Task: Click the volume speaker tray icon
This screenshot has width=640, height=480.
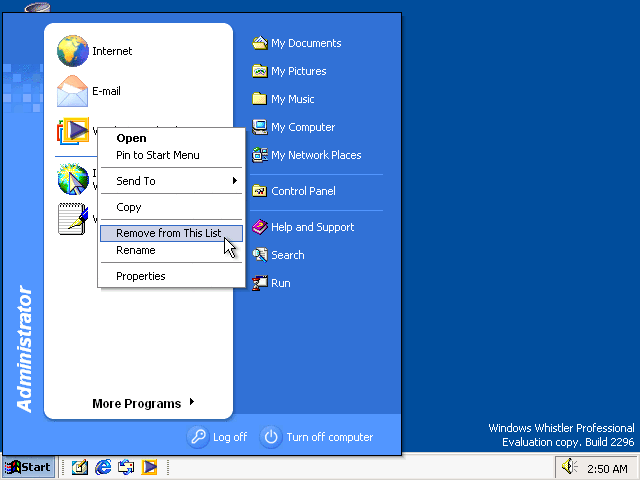Action: 569,467
